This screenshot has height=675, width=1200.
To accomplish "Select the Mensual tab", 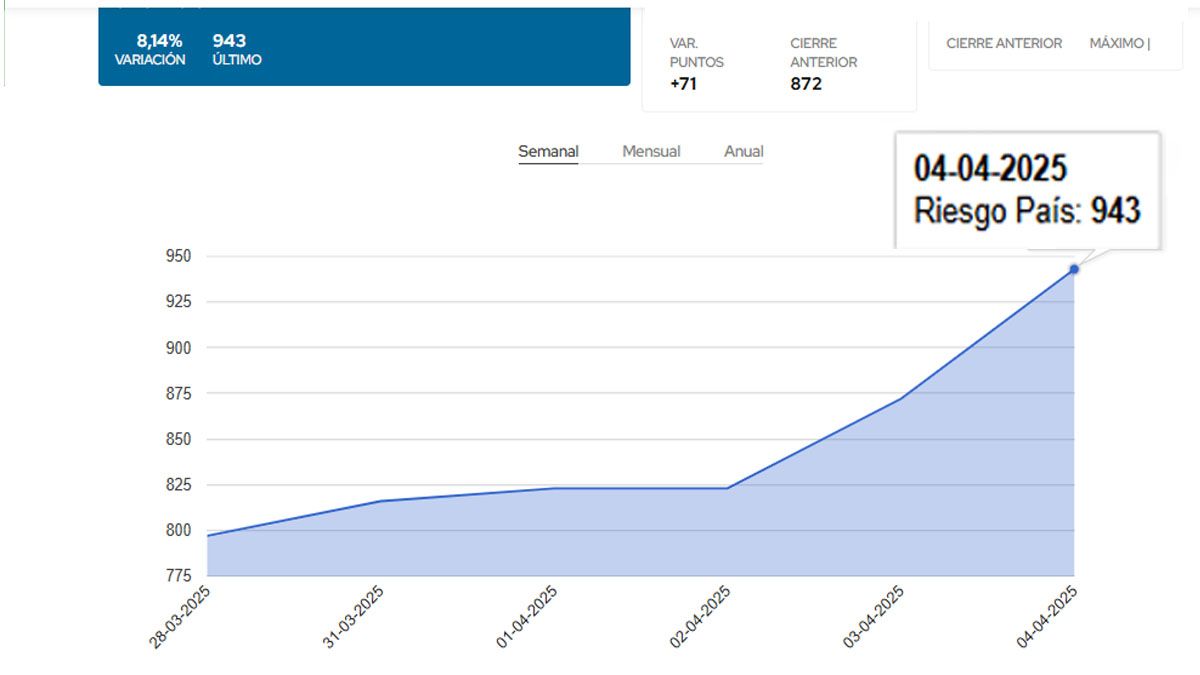I will pos(651,152).
